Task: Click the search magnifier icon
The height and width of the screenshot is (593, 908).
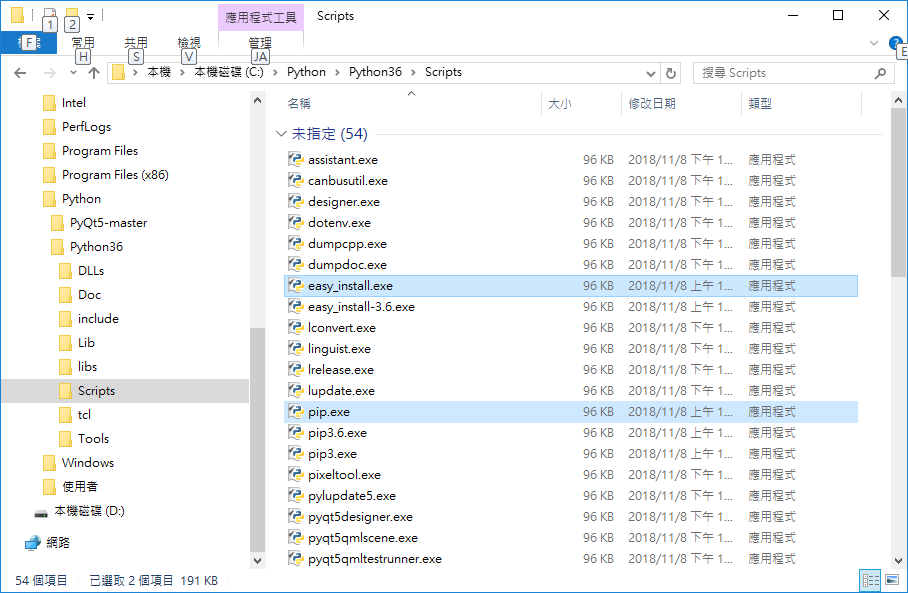Action: coord(880,73)
